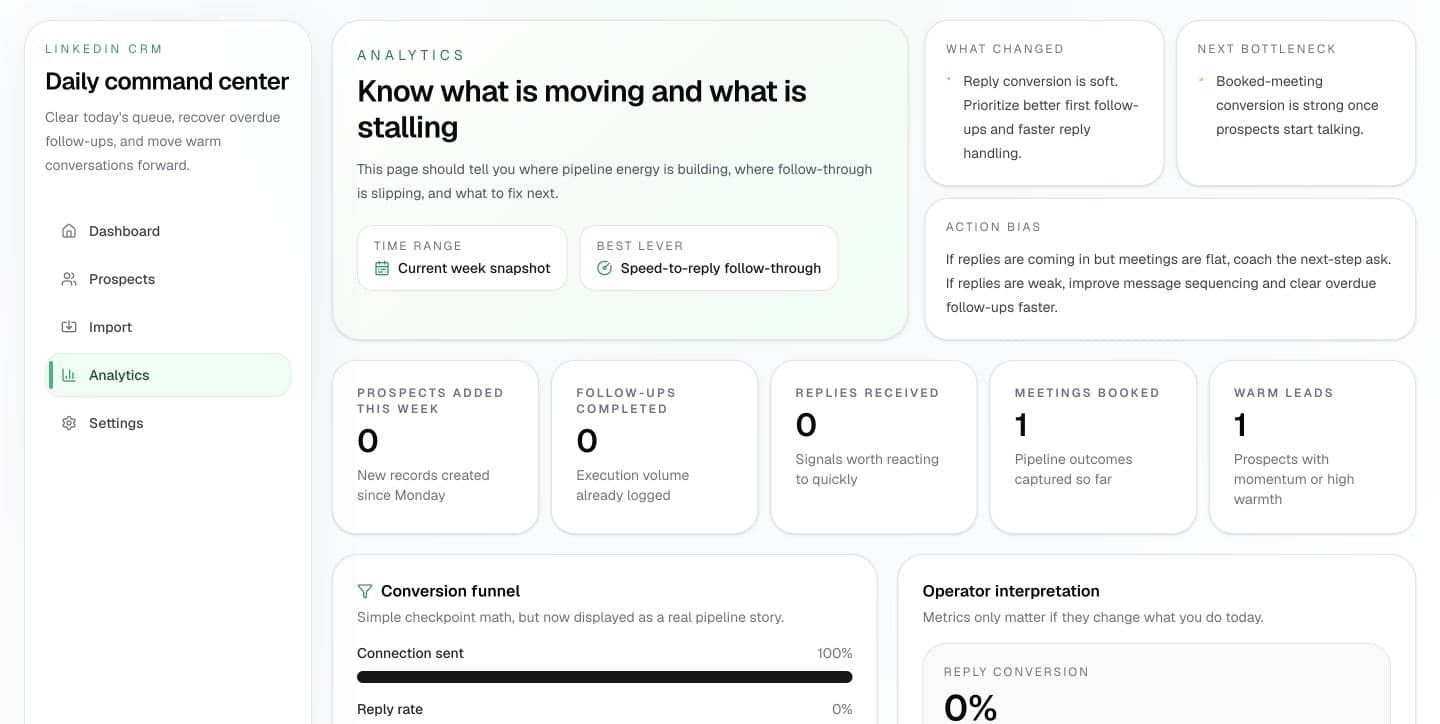
Task: Click the Execution volume already logged text
Action: click(x=632, y=485)
